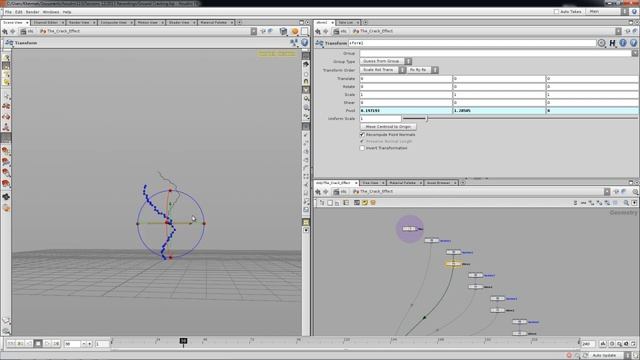This screenshot has width=640, height=360.
Task: Click the select tool at top of left toolbar
Action: [6, 58]
